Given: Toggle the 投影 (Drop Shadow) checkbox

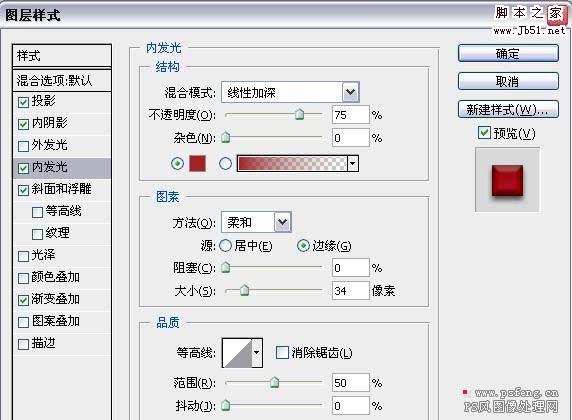Looking at the screenshot, I should [23, 102].
